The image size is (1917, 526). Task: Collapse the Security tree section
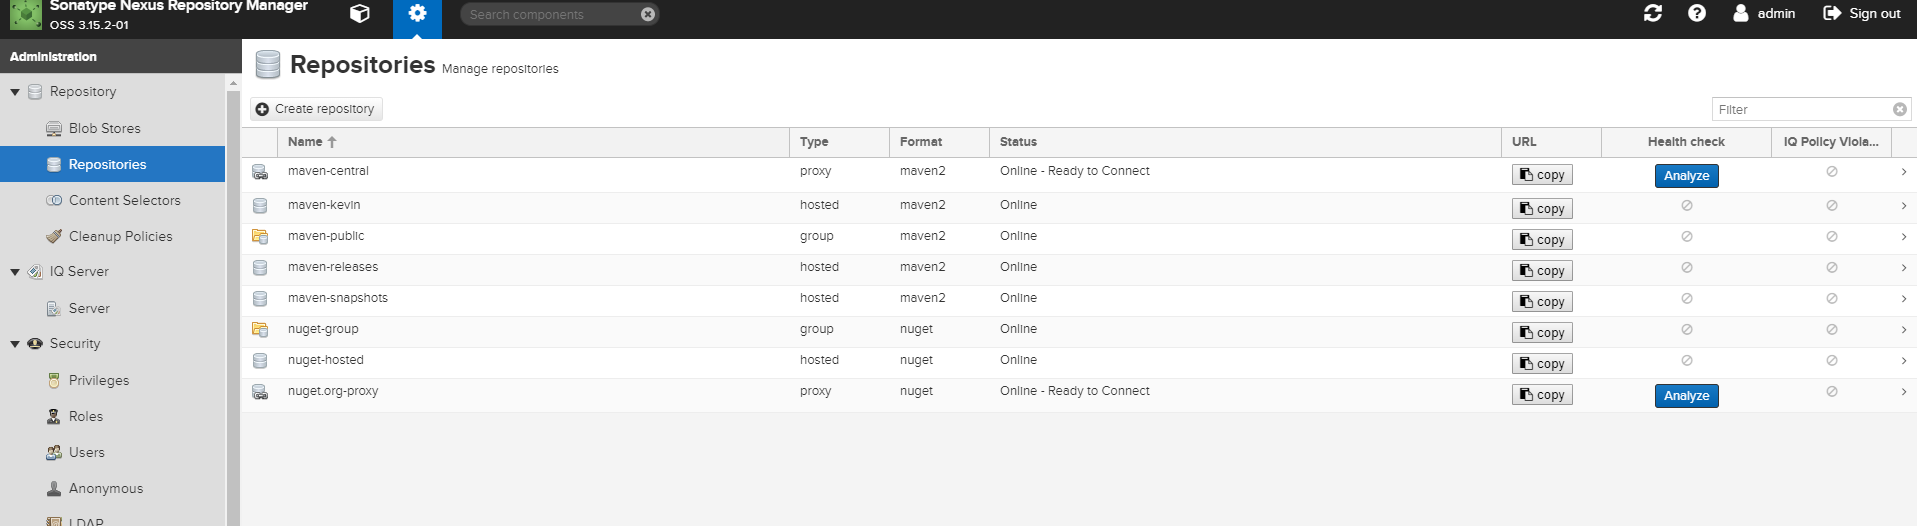pos(15,344)
